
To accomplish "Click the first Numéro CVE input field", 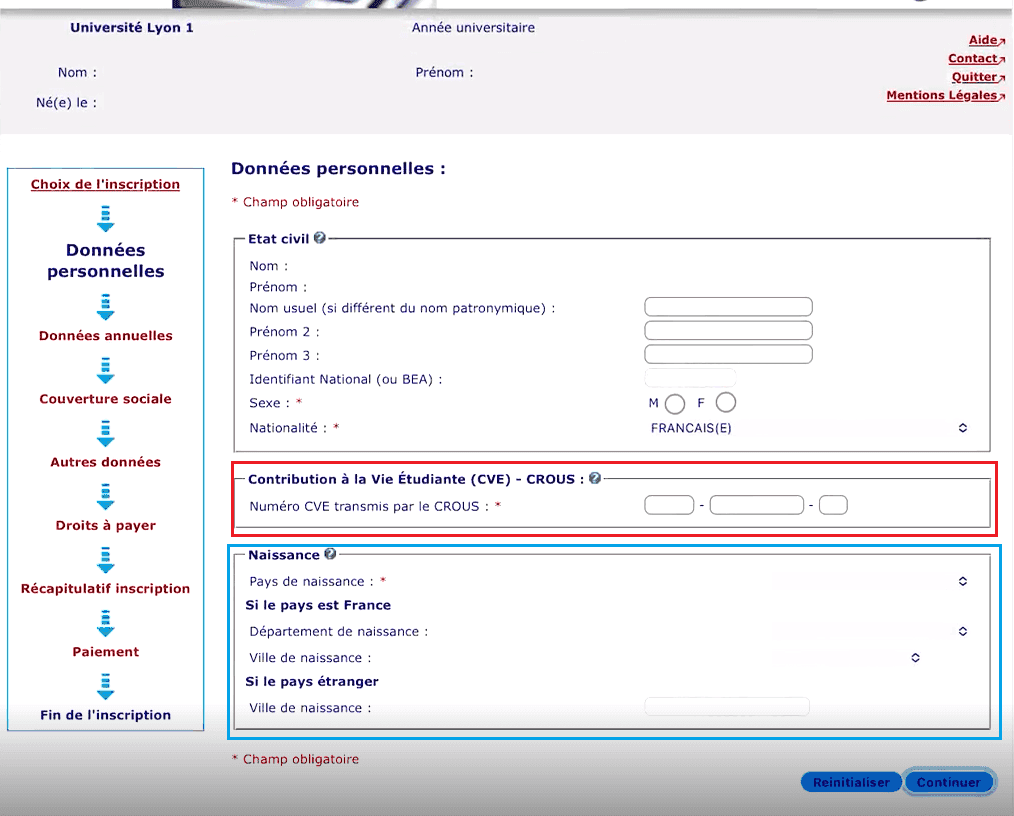I will pos(668,505).
